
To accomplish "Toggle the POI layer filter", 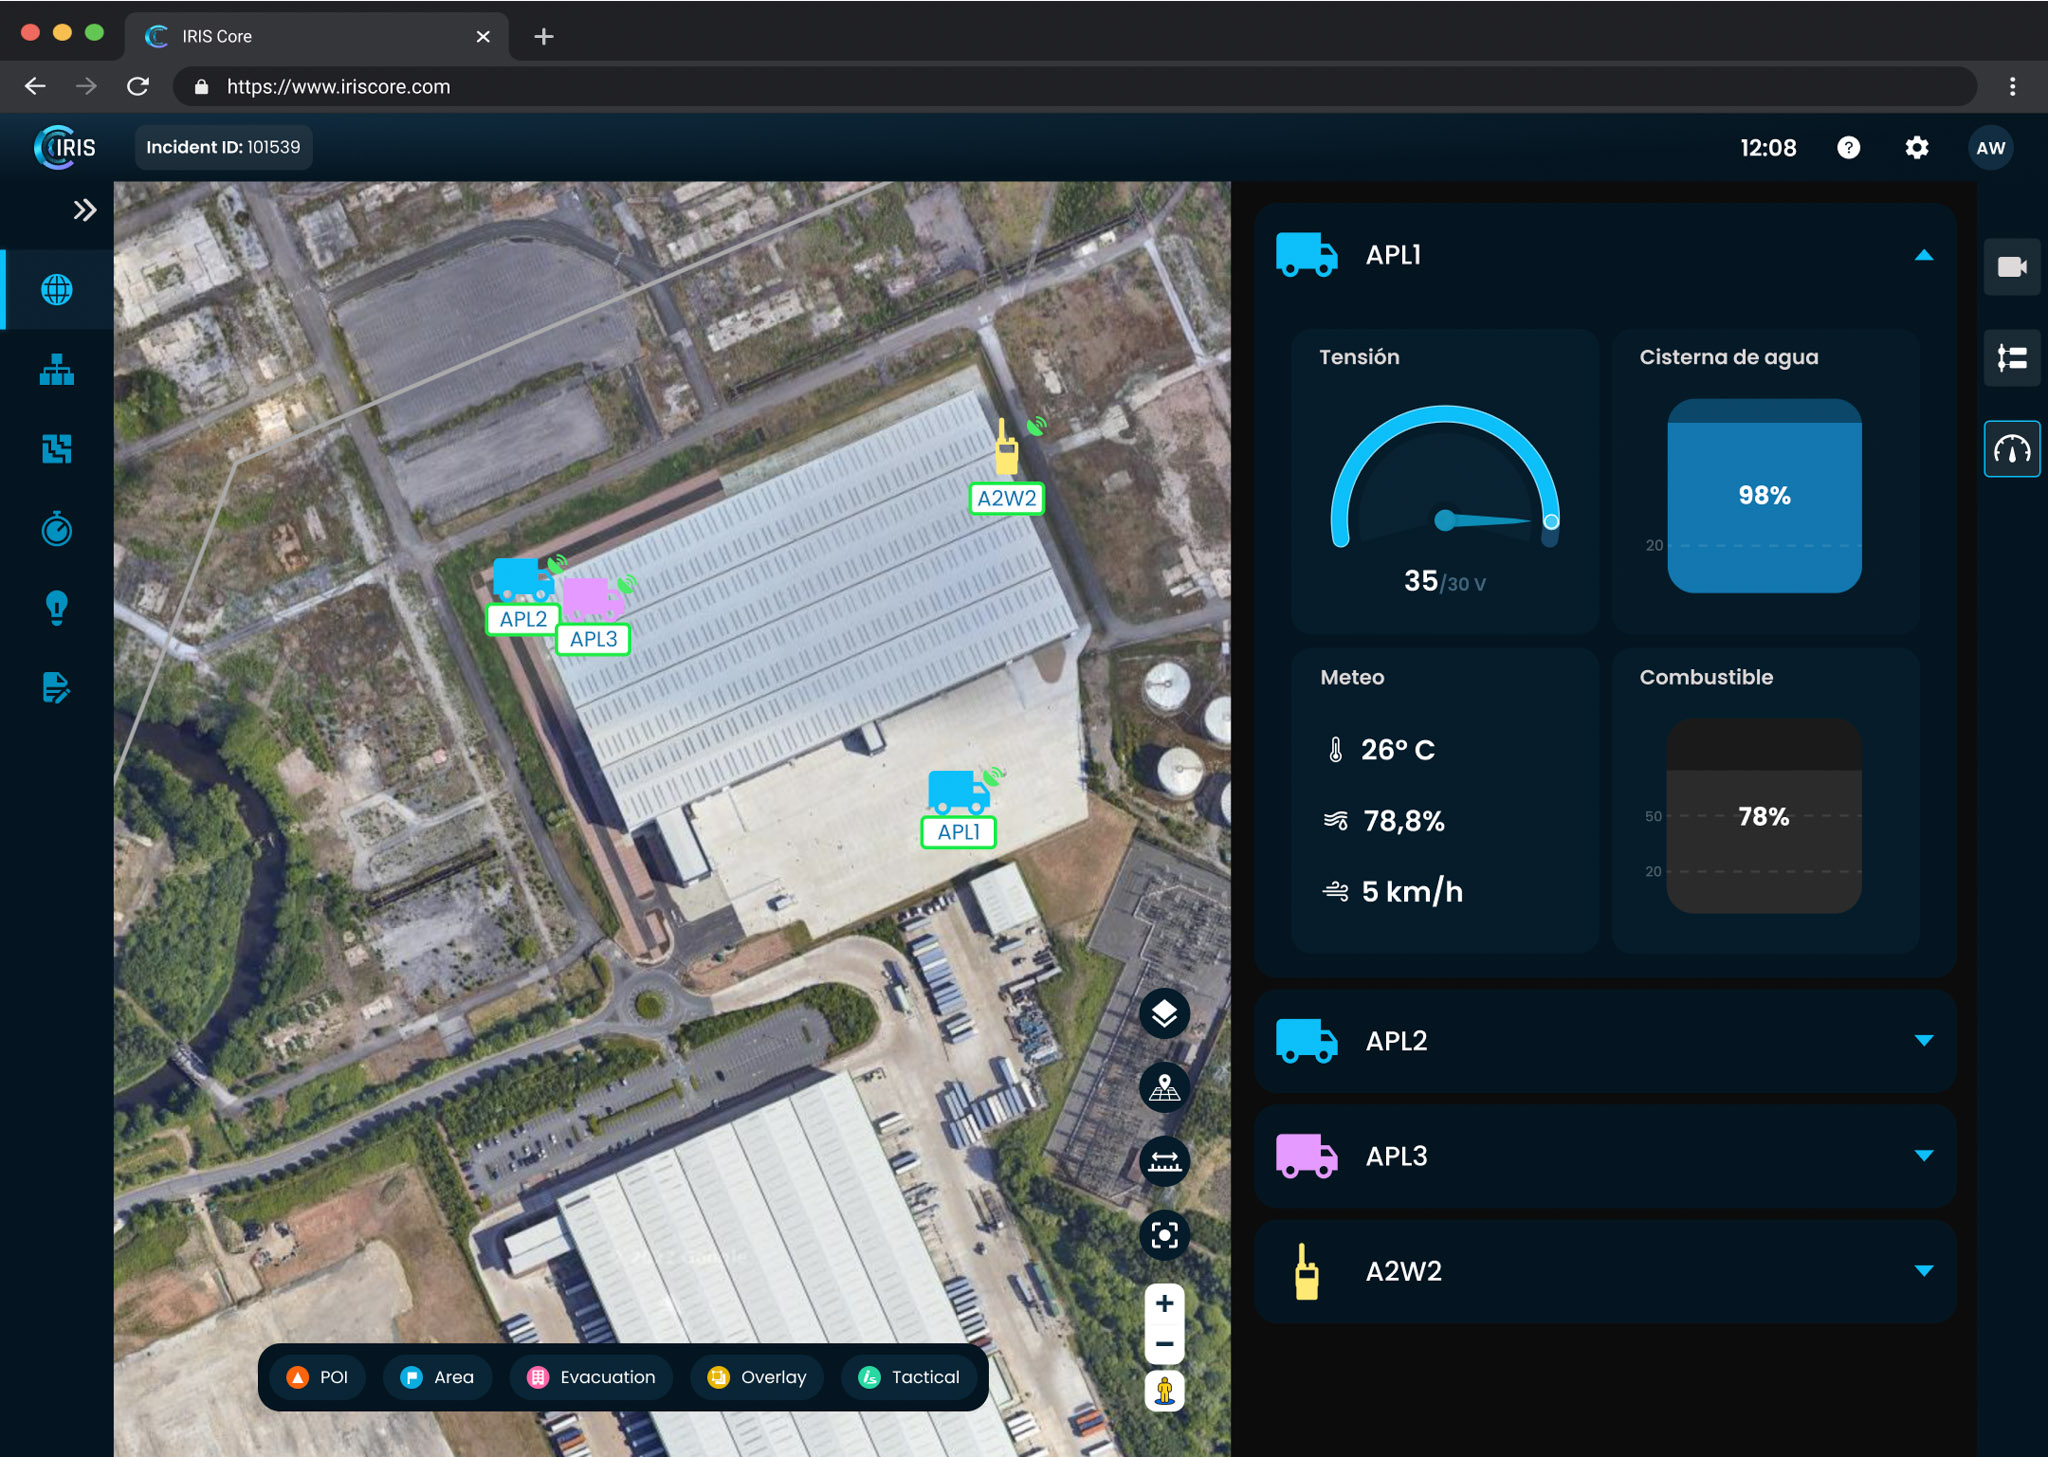I will point(318,1377).
